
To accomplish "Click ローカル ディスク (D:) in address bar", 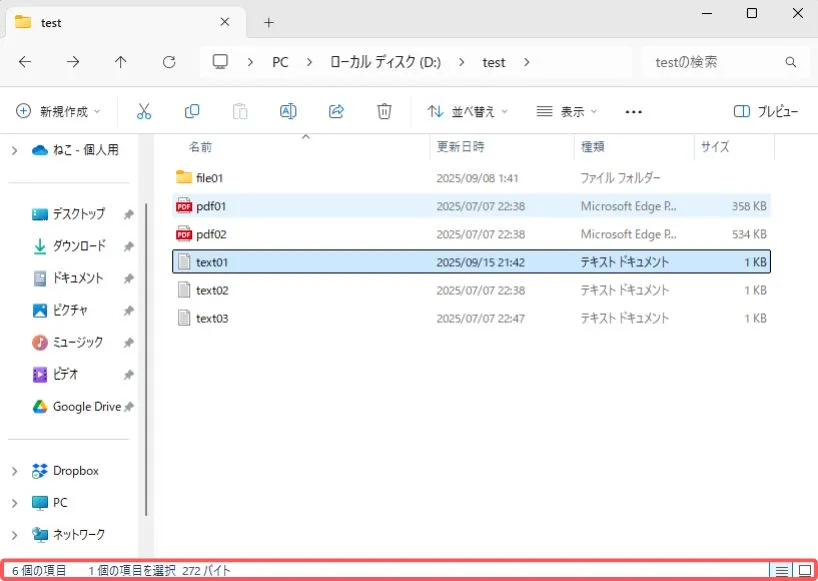I will [385, 62].
